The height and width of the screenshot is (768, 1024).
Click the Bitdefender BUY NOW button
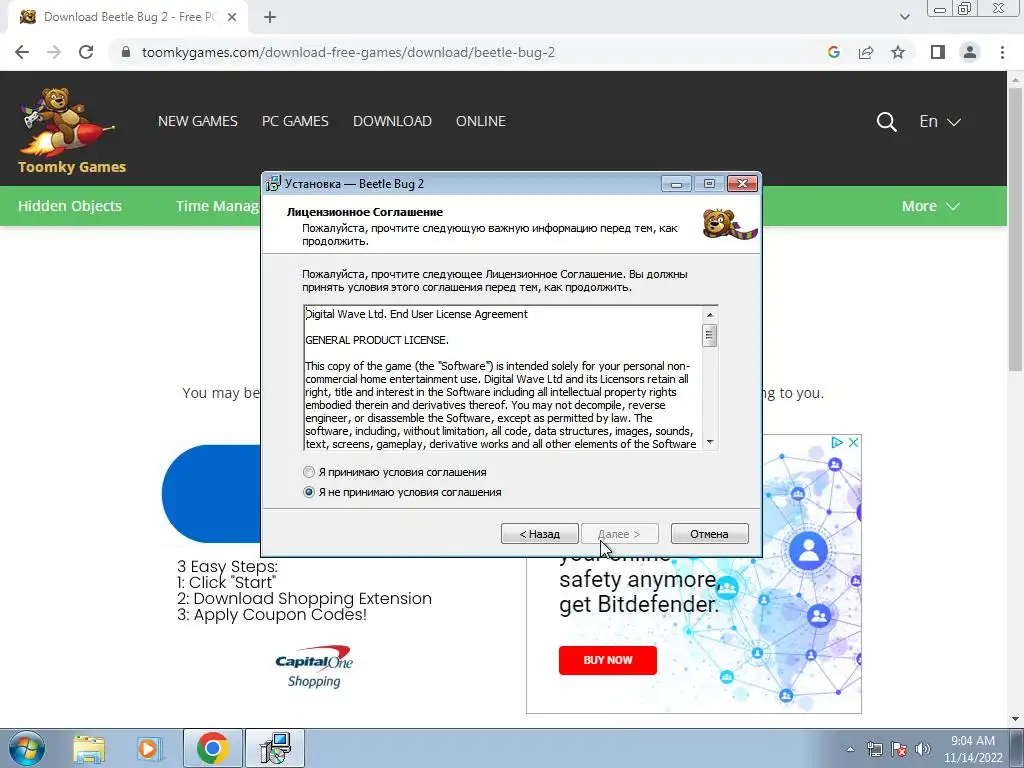point(607,660)
